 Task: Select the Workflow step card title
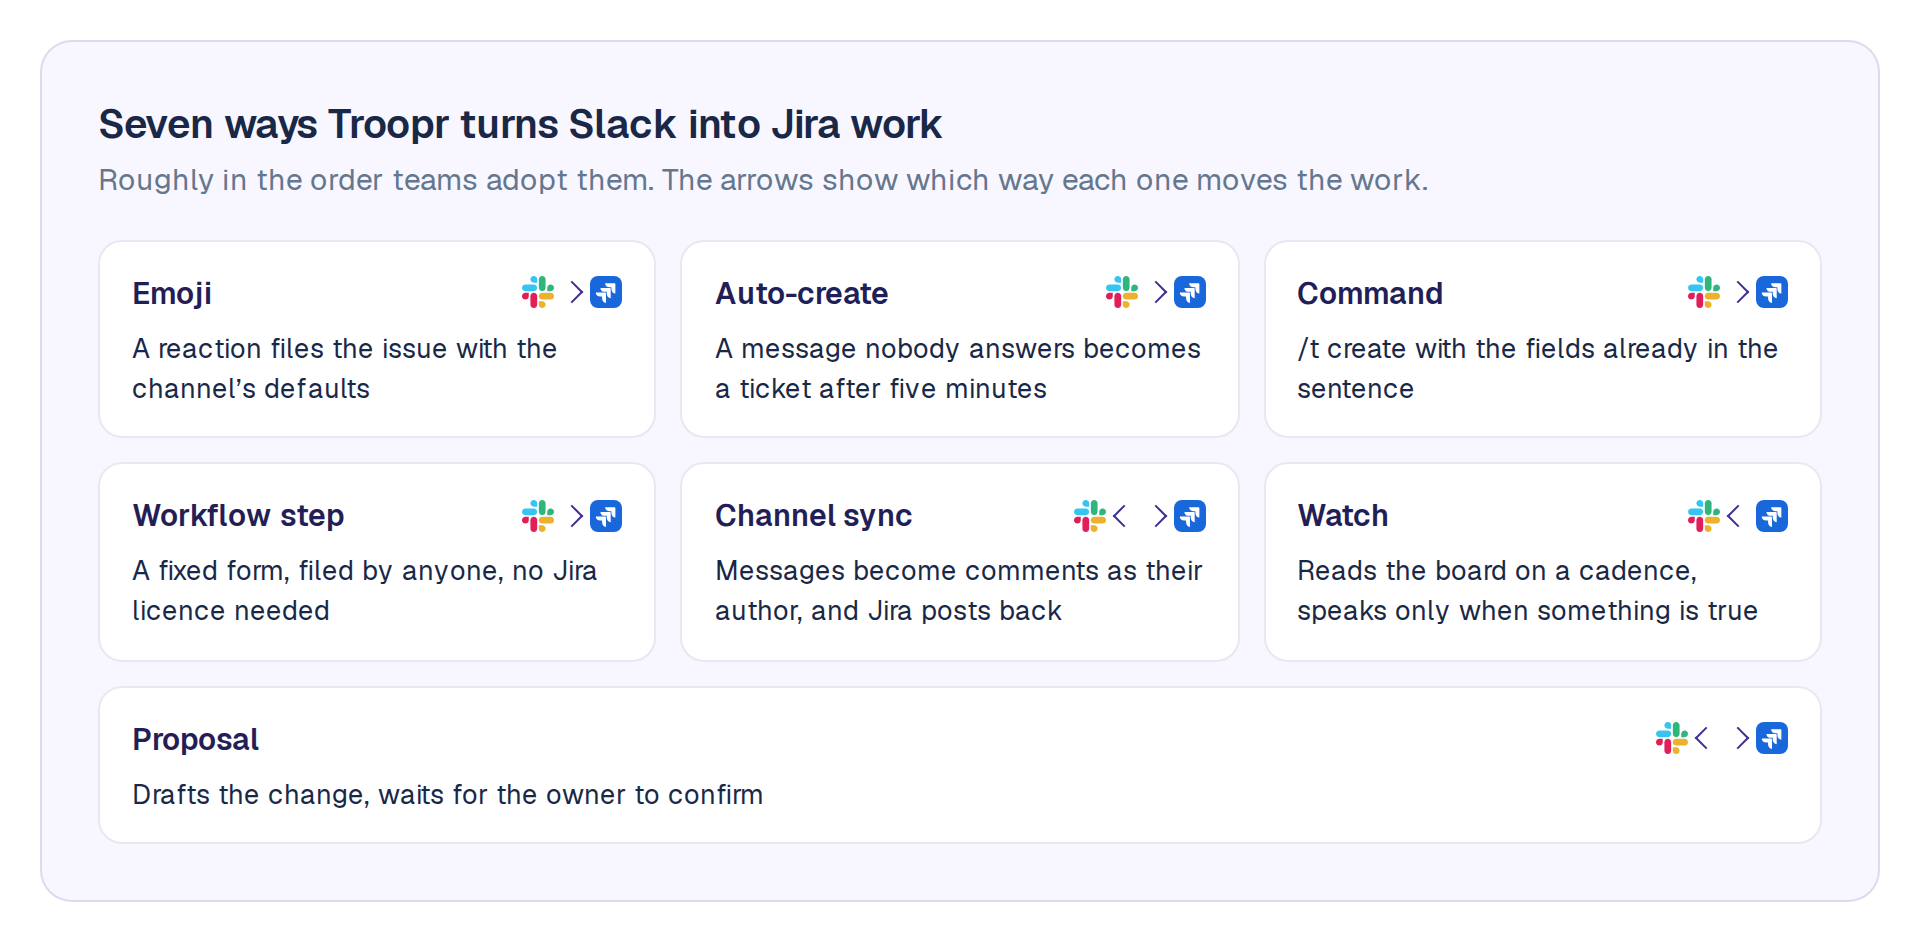point(238,516)
